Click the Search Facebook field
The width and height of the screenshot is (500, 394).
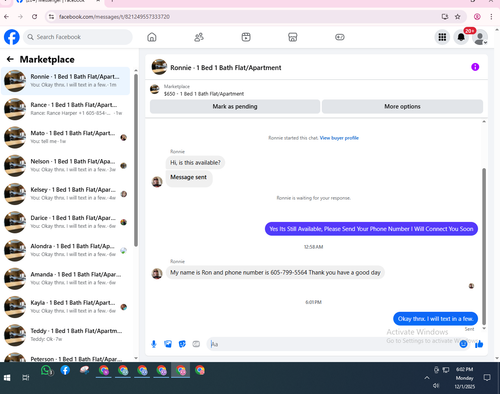(78, 37)
